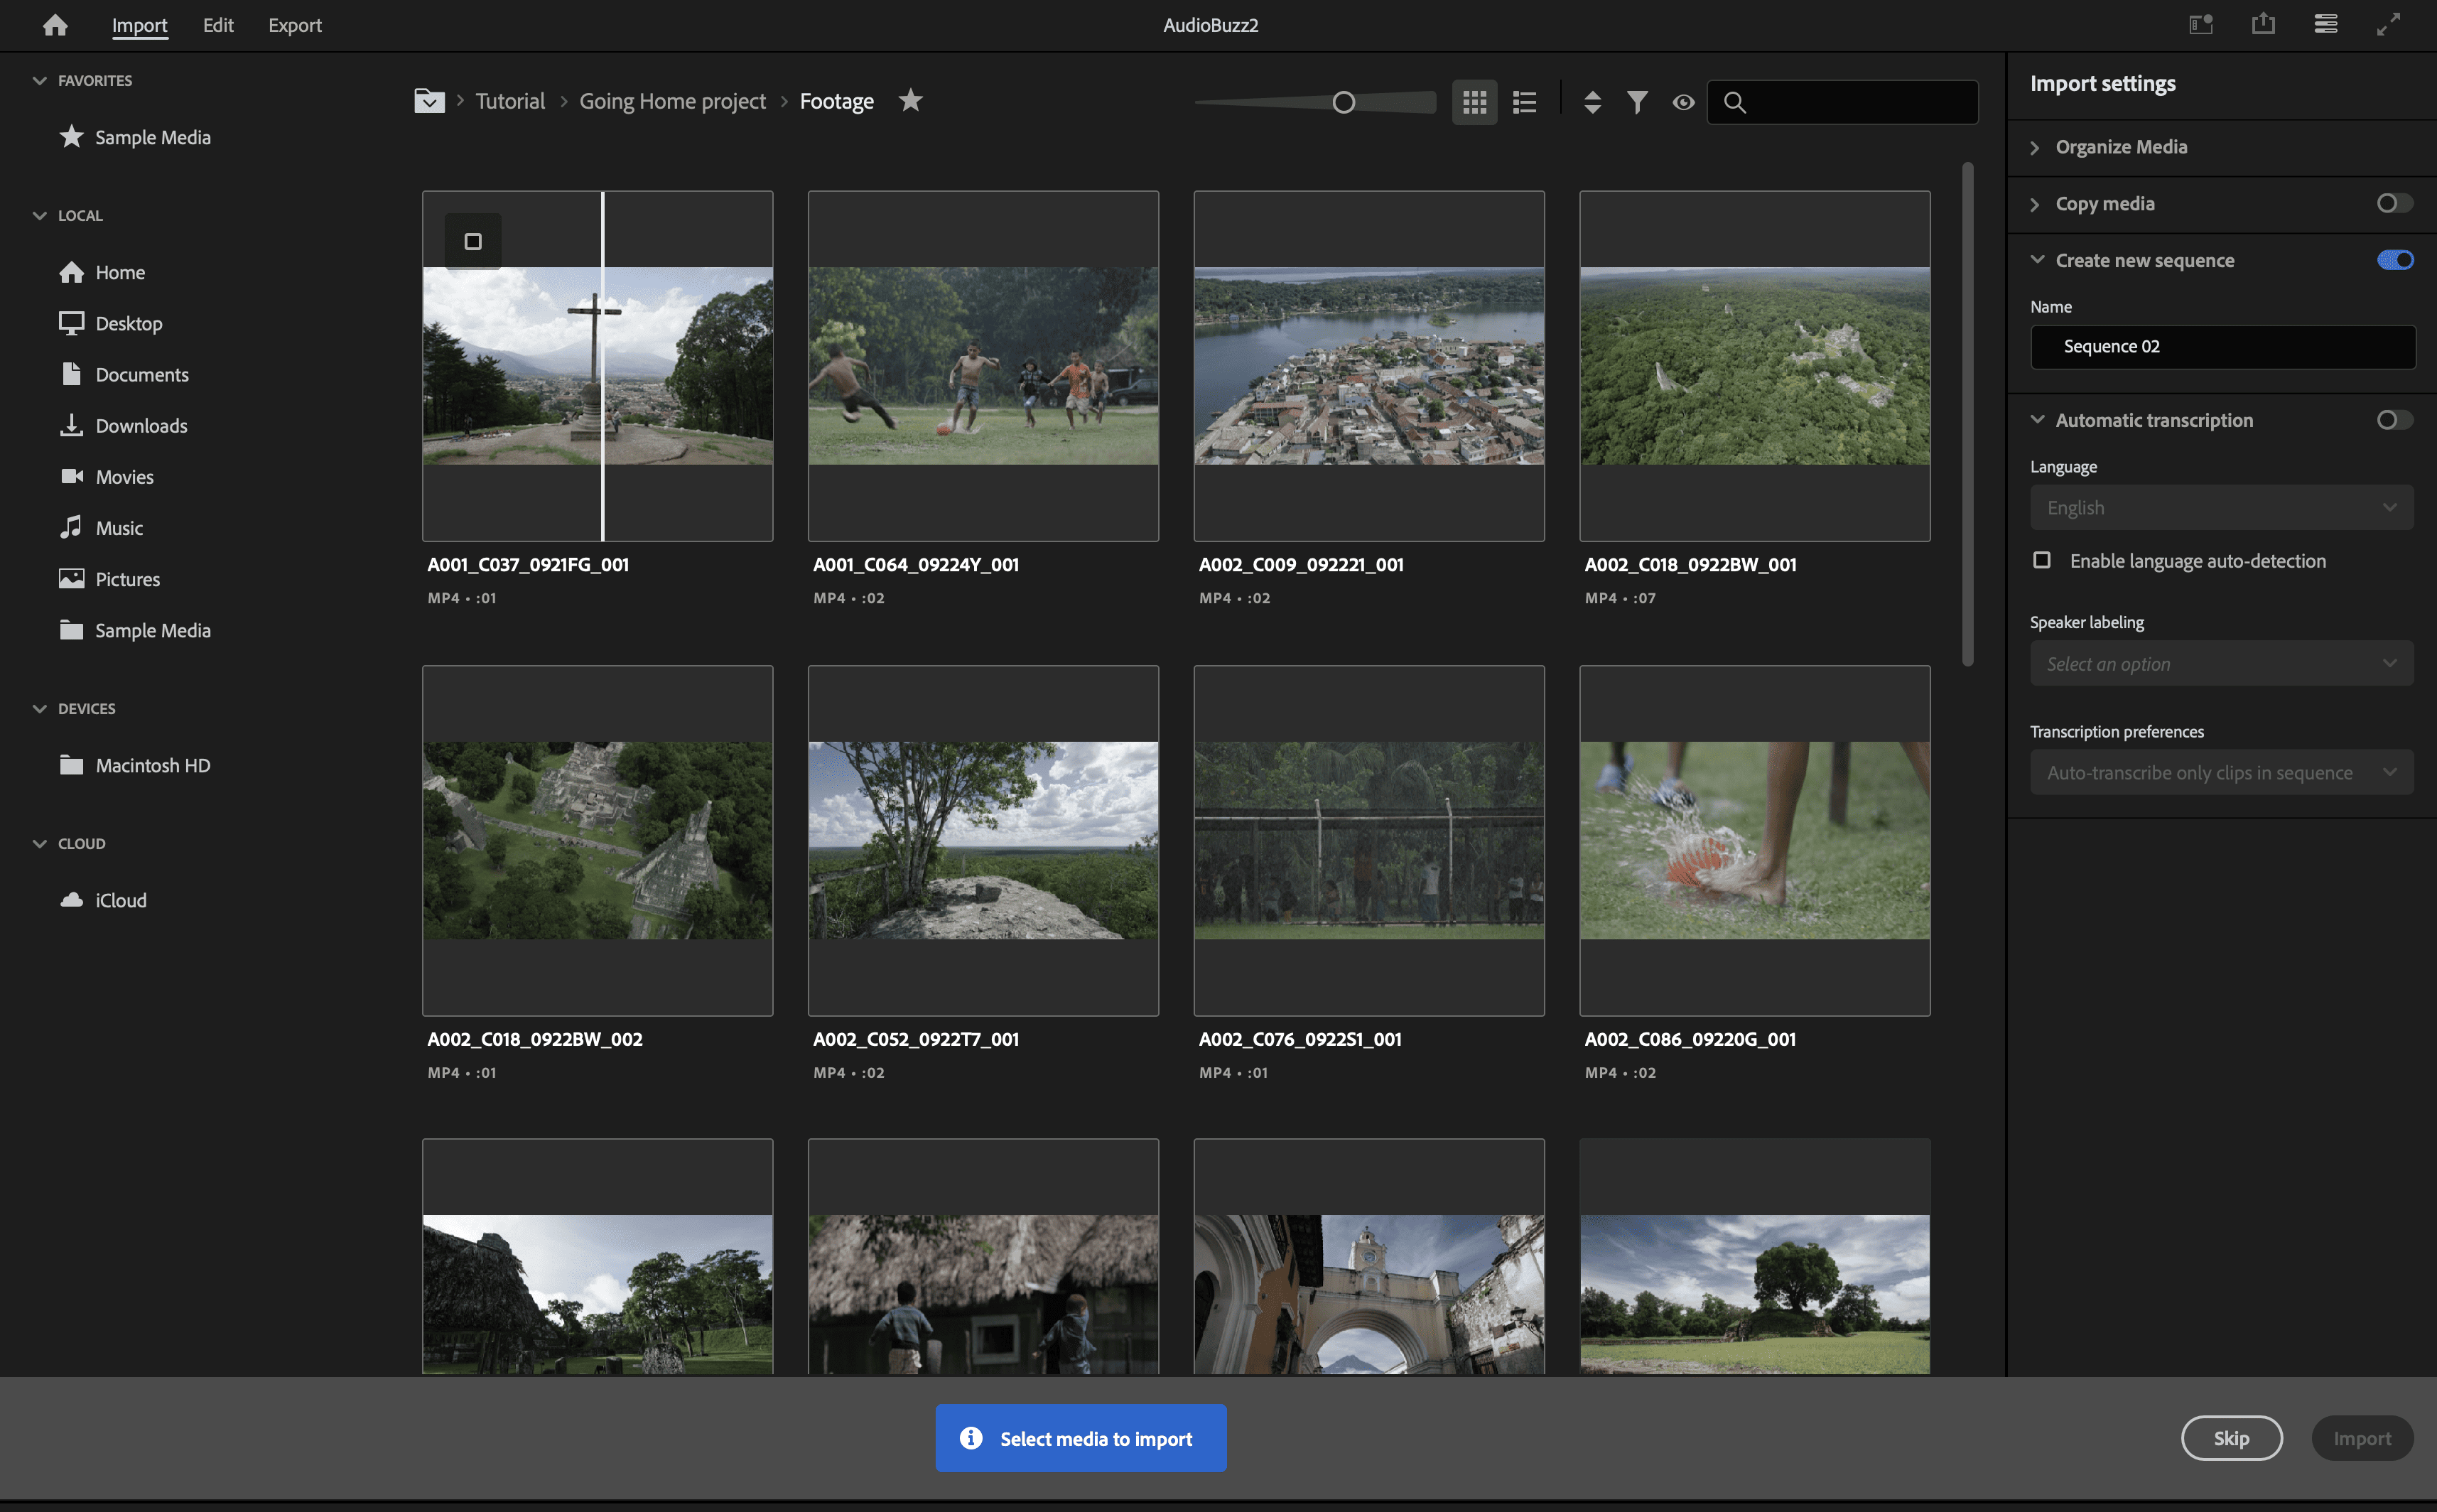Collapse the Cloud section
This screenshot has width=2437, height=1512.
39,843
